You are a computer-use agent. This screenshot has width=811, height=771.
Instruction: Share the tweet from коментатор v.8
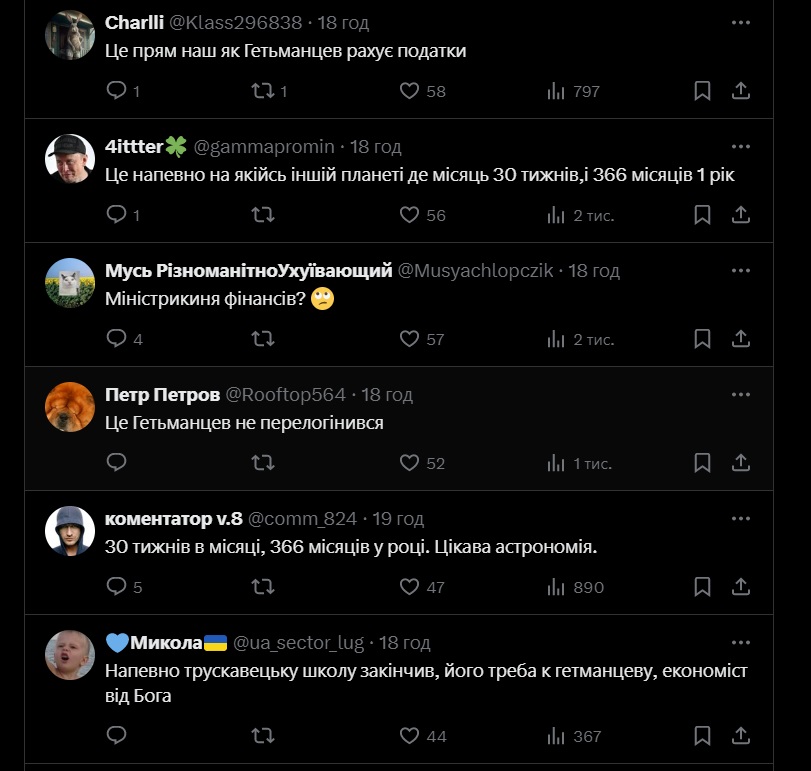[741, 587]
